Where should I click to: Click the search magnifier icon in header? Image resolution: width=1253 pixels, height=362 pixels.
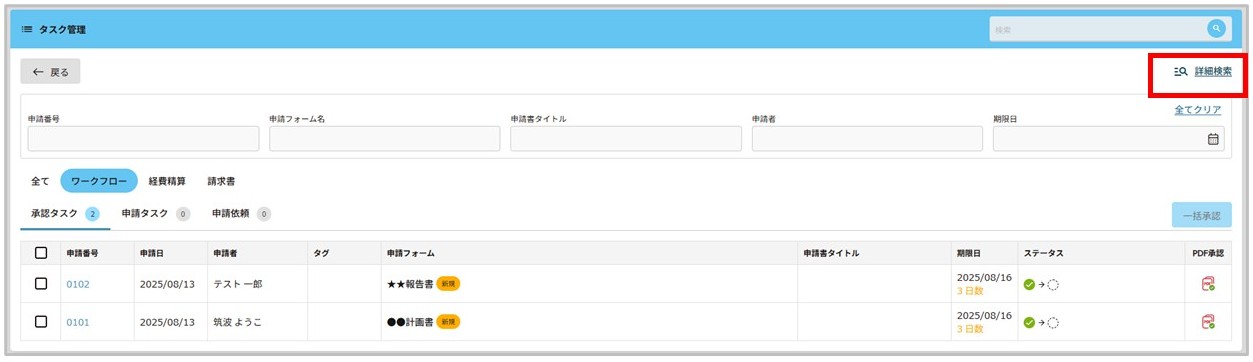click(1216, 29)
